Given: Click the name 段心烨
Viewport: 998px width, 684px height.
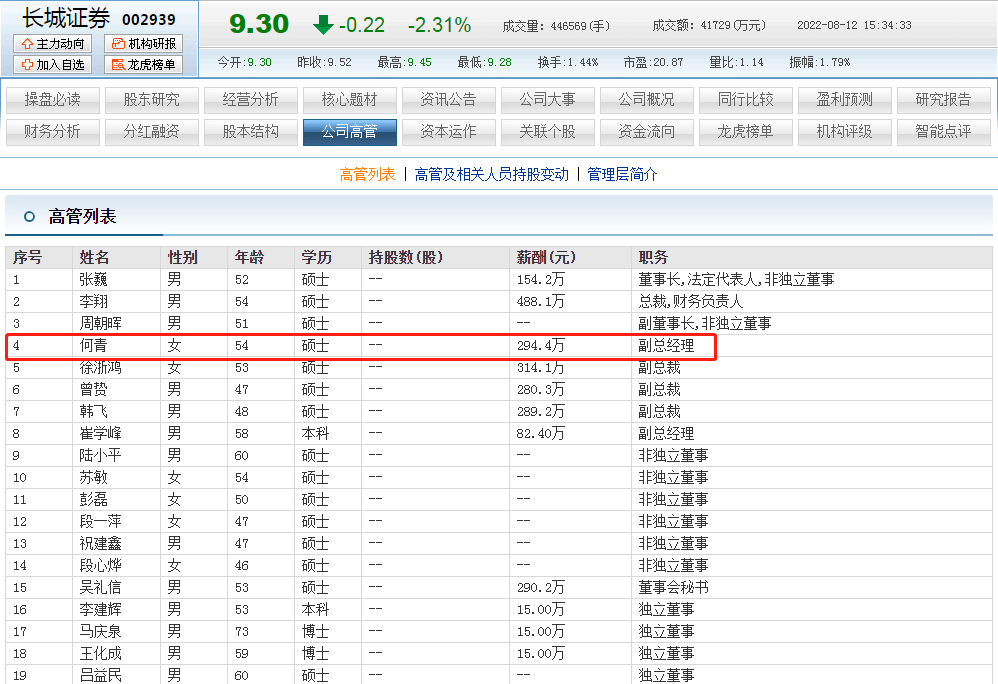Looking at the screenshot, I should [x=101, y=565].
